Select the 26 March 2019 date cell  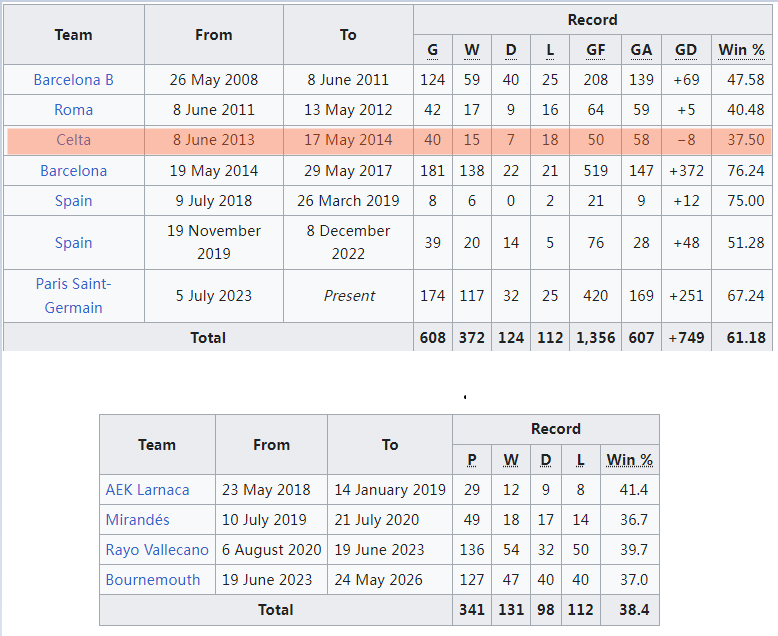pos(348,200)
